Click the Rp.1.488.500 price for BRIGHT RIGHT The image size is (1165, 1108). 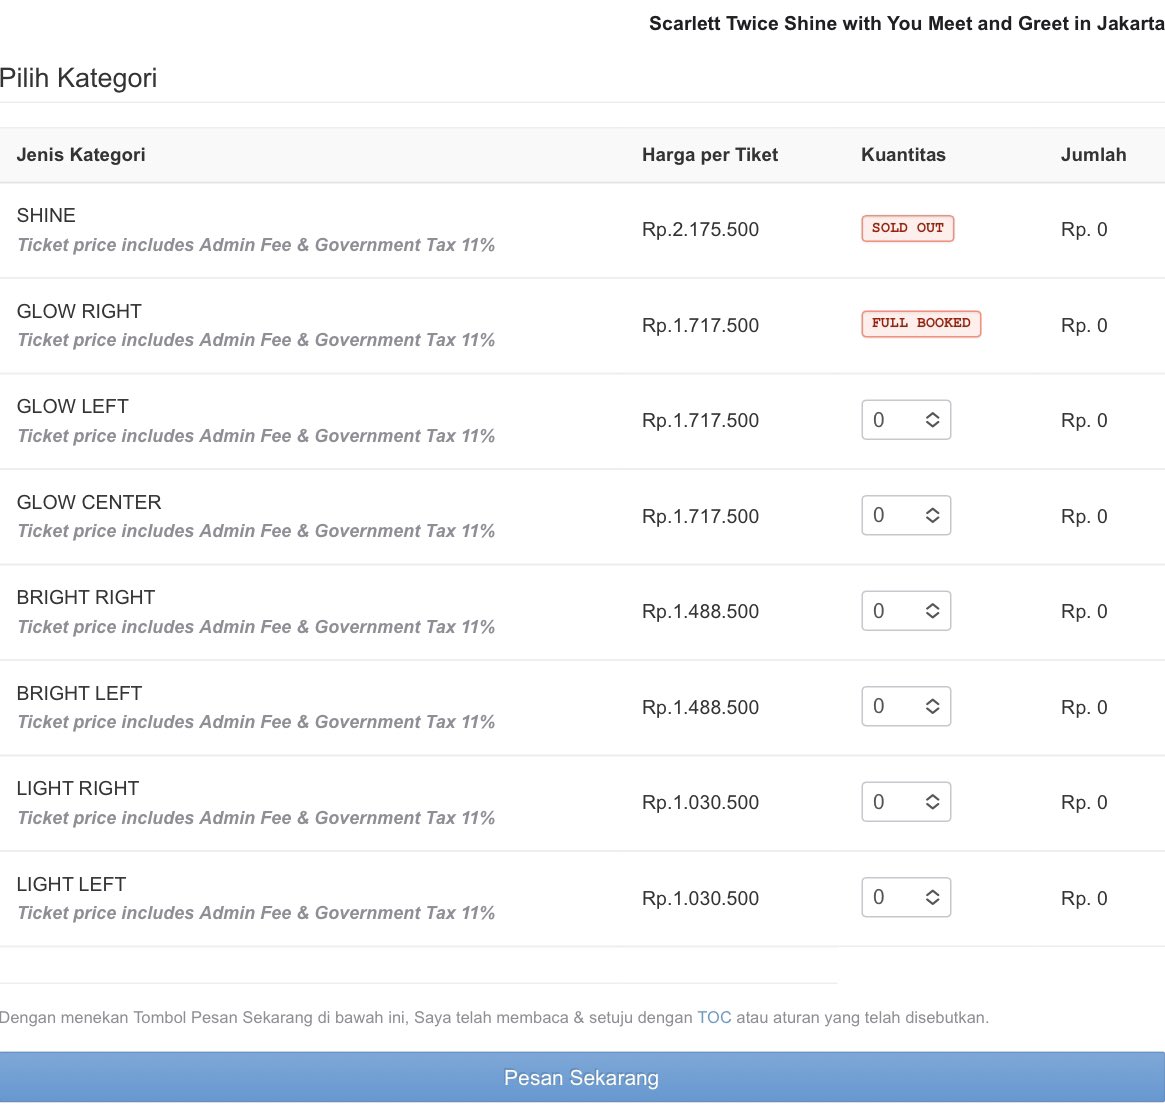click(x=701, y=611)
